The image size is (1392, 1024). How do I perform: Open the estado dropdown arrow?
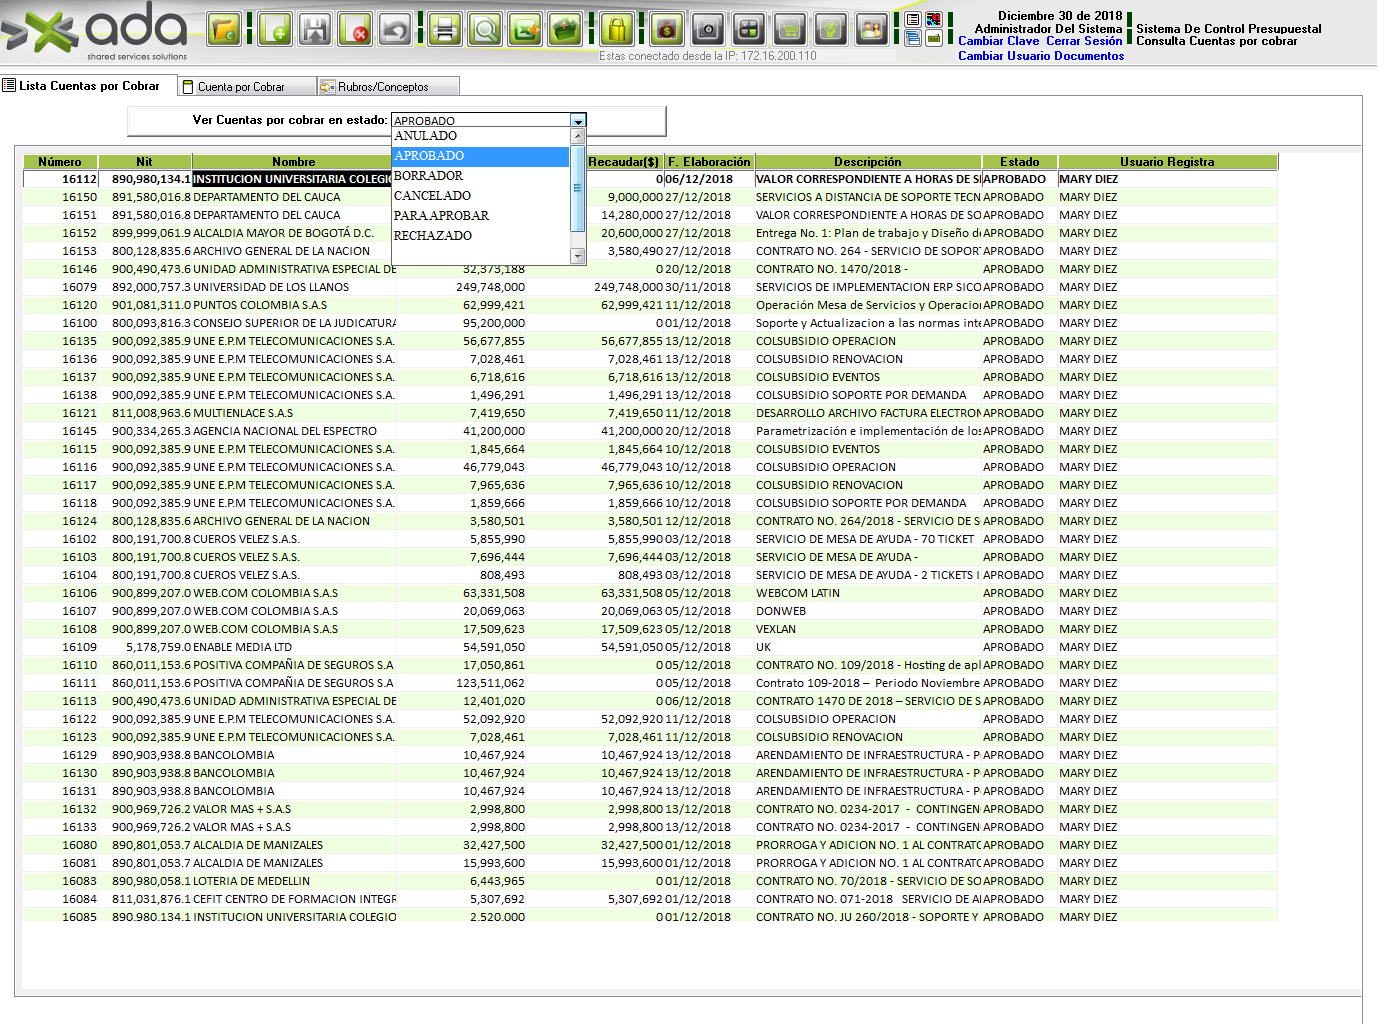point(578,121)
